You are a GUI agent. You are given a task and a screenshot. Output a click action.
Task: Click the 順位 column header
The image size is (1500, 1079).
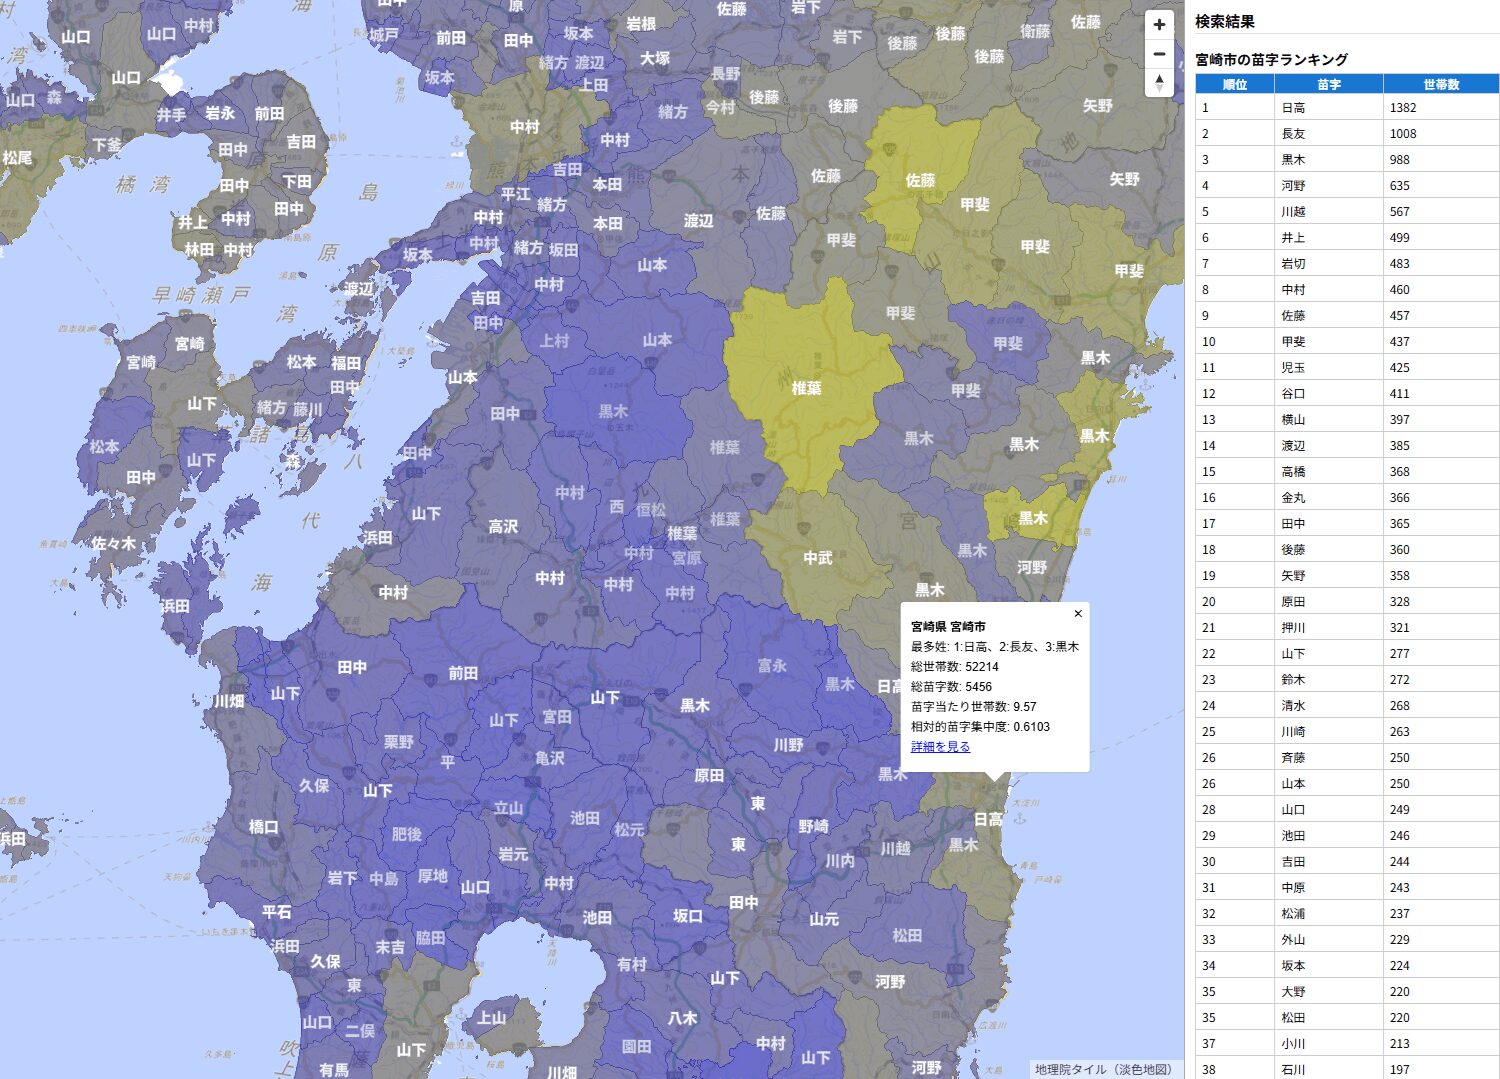pyautogui.click(x=1234, y=85)
